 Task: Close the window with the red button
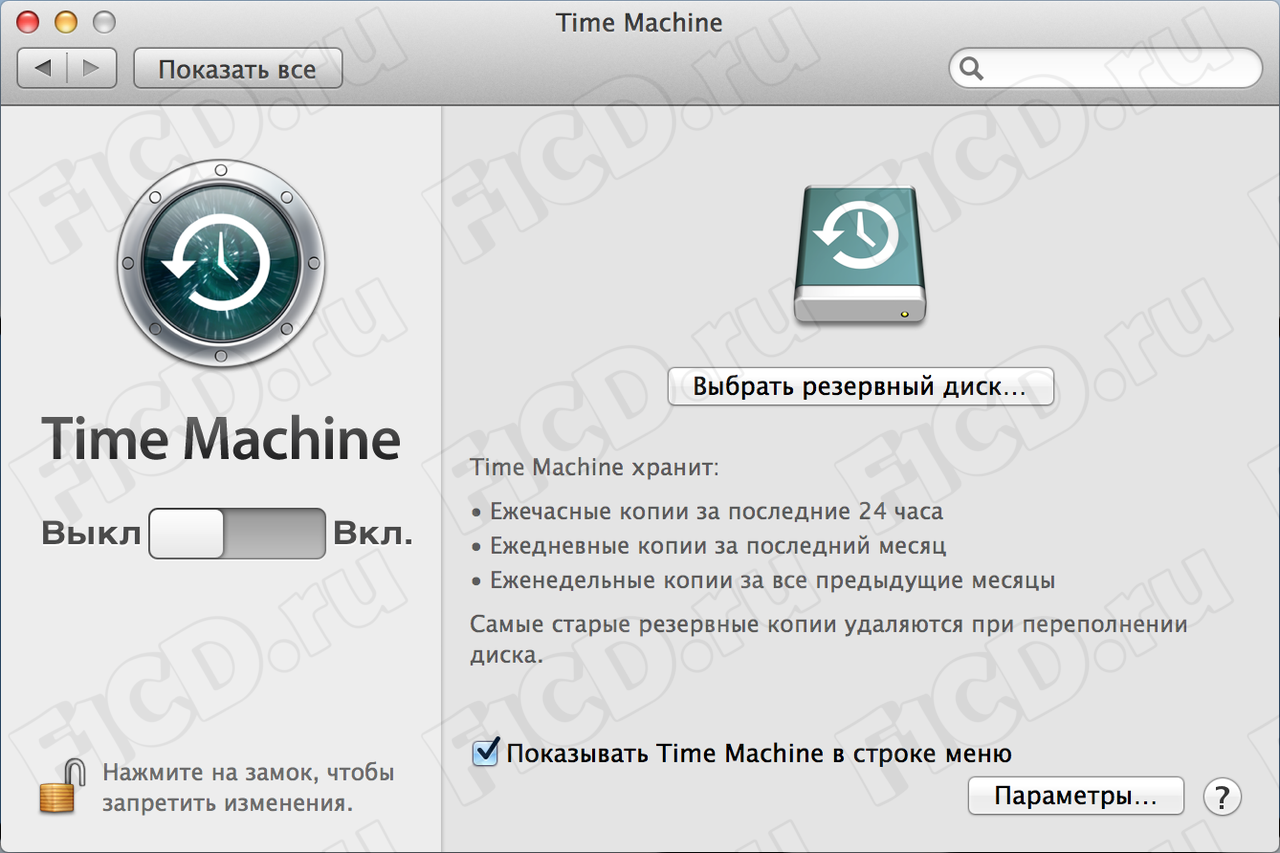pyautogui.click(x=29, y=22)
